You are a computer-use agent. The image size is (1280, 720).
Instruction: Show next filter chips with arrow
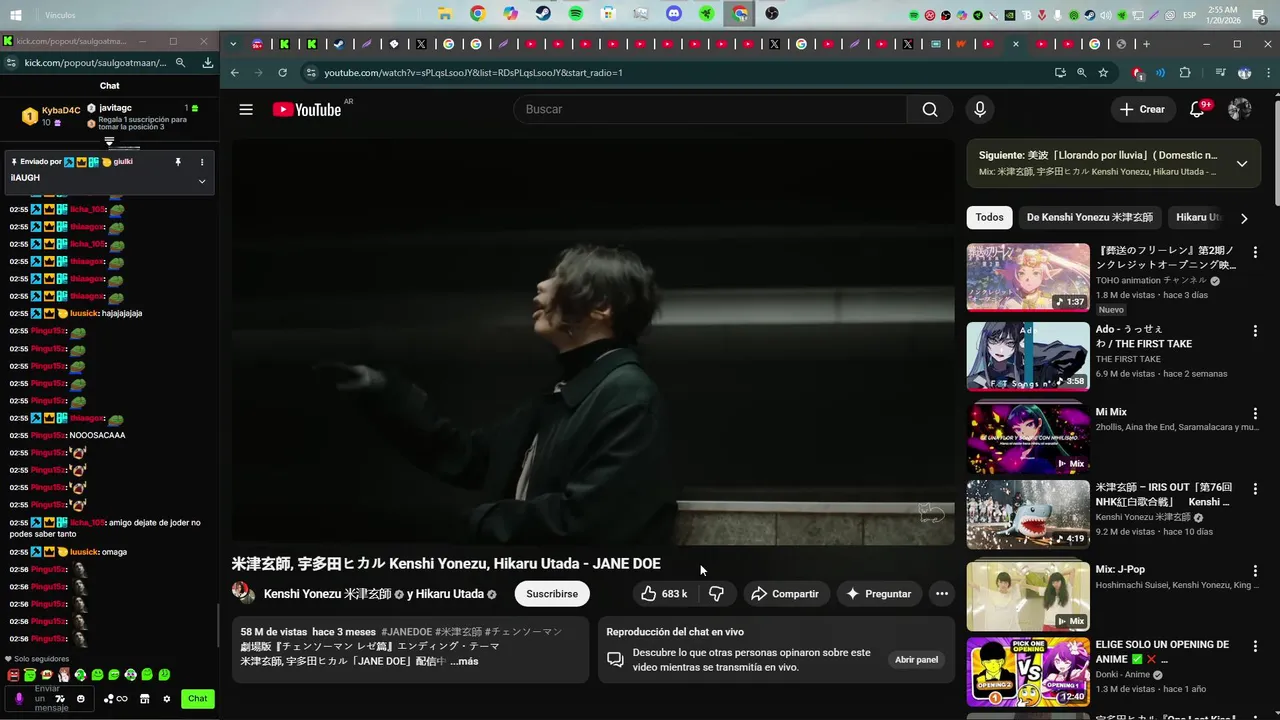coord(1244,218)
